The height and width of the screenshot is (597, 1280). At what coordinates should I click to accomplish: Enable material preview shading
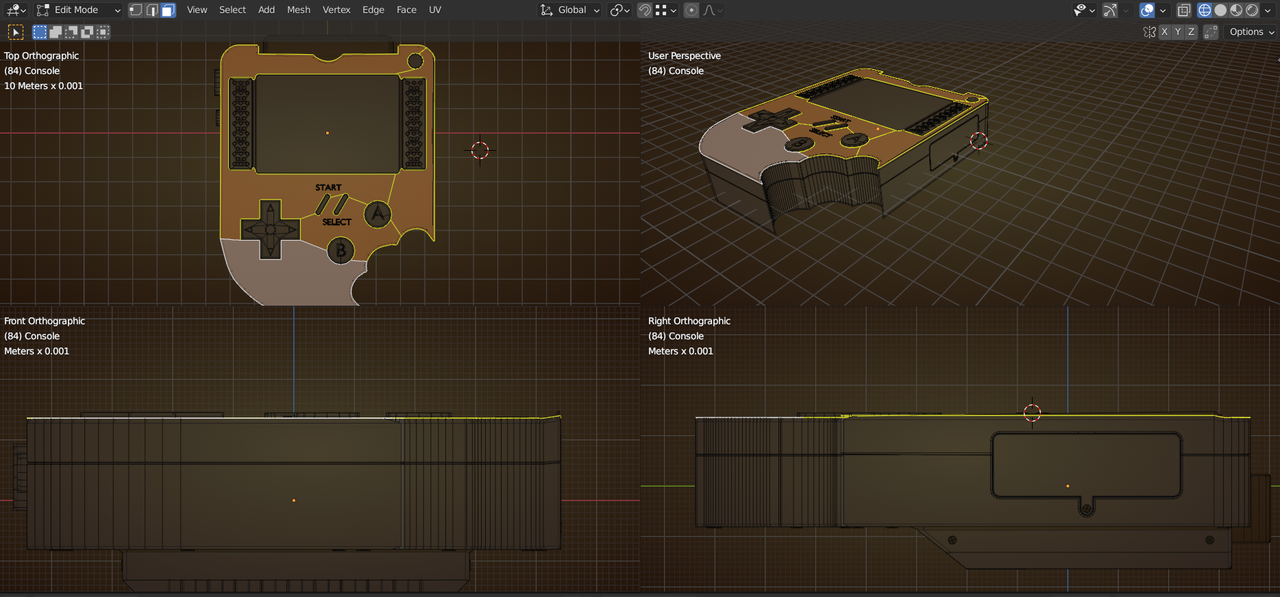[x=1237, y=10]
